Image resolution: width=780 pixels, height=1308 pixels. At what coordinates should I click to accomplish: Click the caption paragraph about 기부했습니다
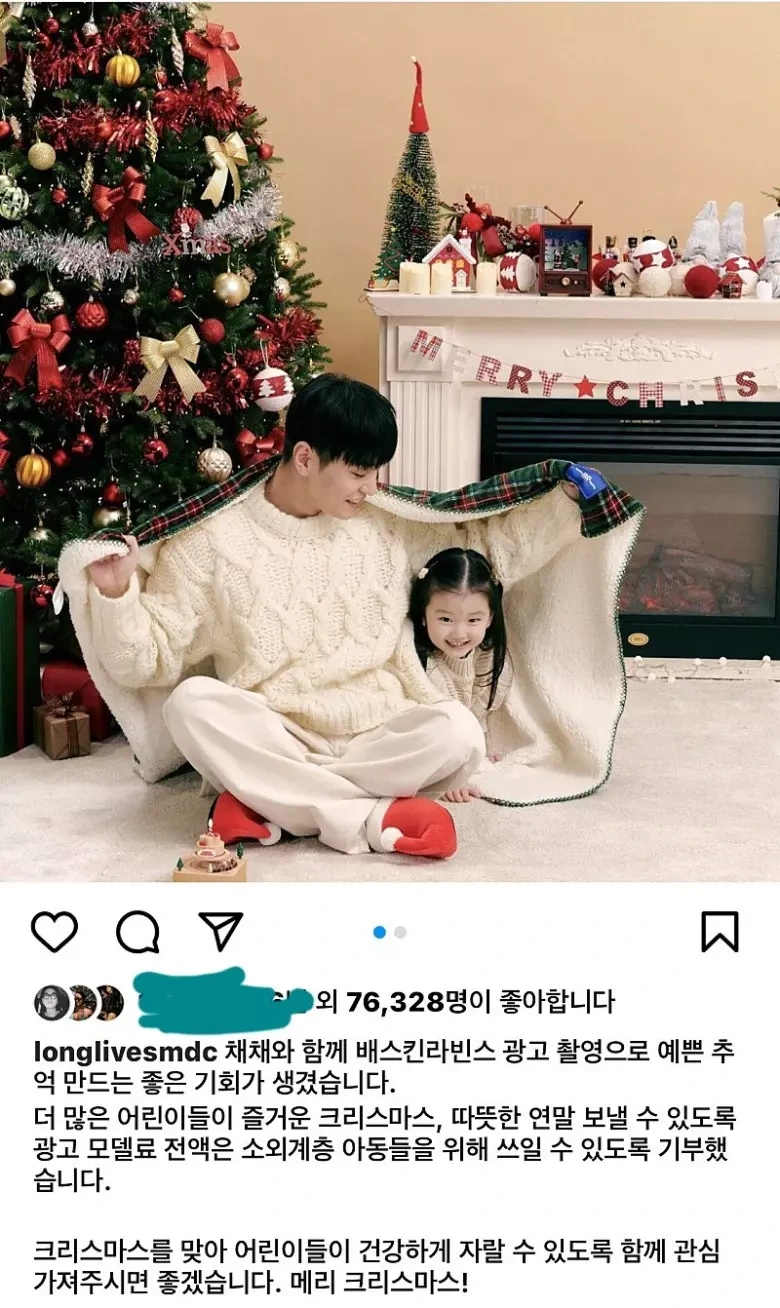385,1149
